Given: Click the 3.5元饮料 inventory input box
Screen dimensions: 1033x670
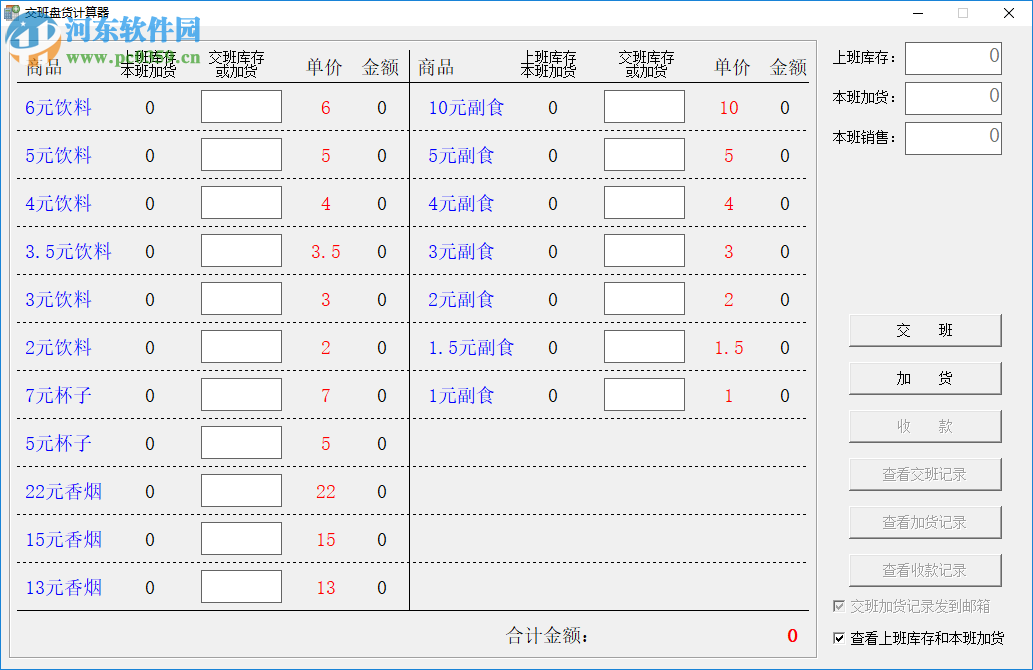Looking at the screenshot, I should click(240, 250).
